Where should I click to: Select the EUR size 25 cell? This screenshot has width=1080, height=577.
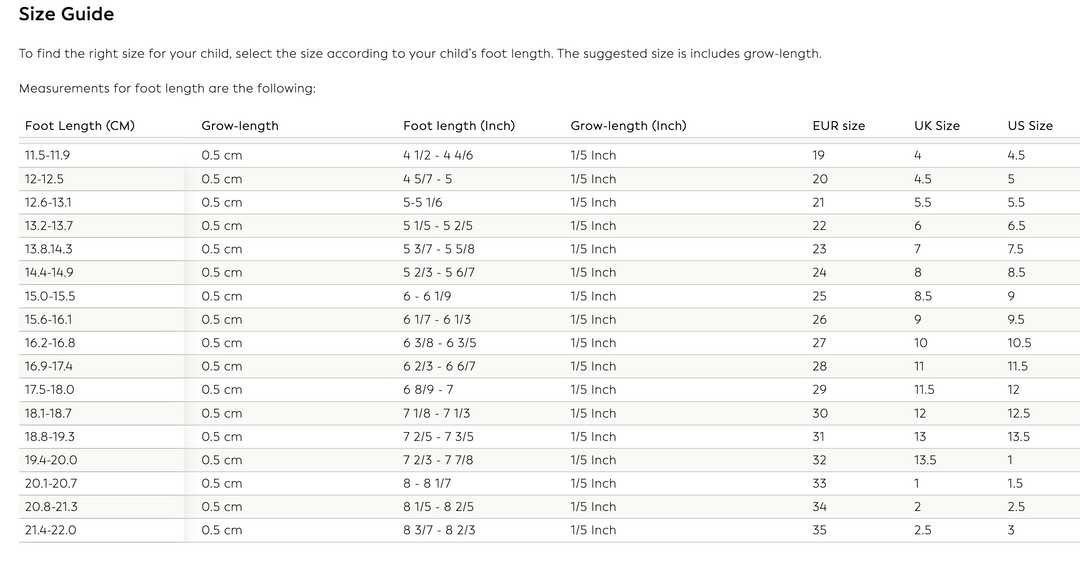click(820, 296)
